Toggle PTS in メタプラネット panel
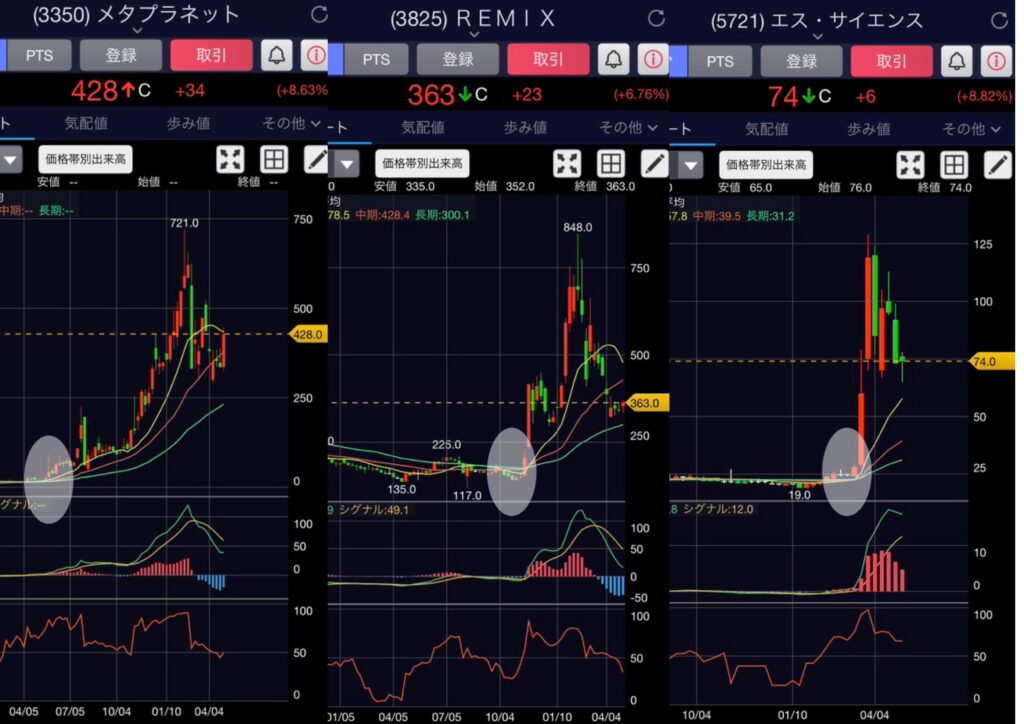Screen dimensions: 1024x724 click(x=39, y=55)
